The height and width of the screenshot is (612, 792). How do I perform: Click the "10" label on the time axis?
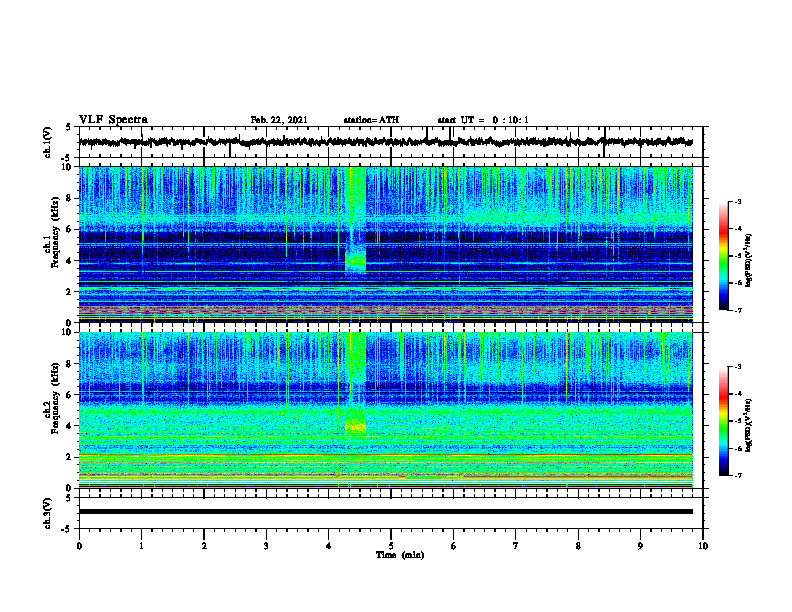(x=703, y=546)
